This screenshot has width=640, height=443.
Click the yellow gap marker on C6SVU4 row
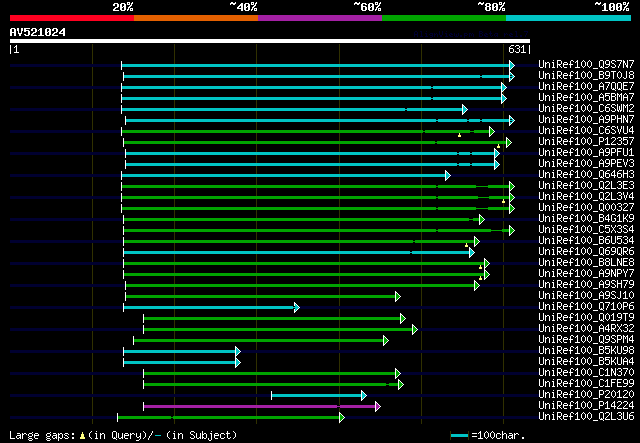click(x=460, y=135)
